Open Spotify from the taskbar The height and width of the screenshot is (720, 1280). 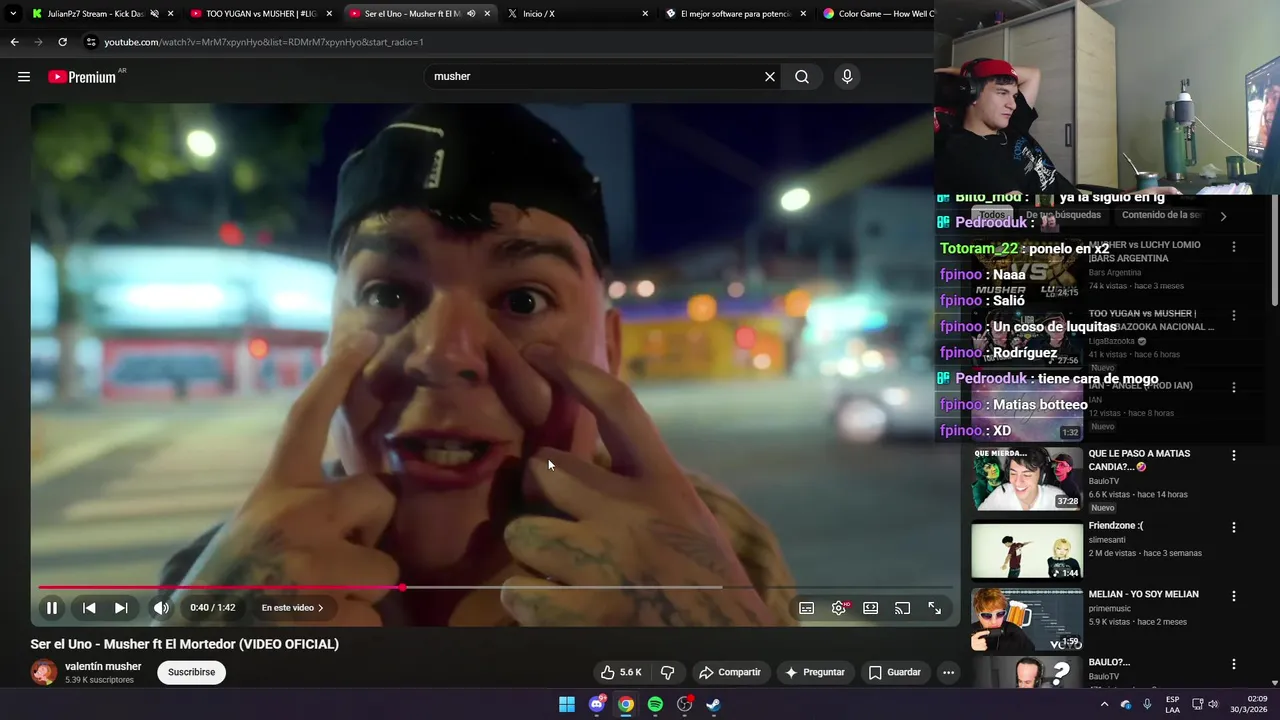(655, 704)
